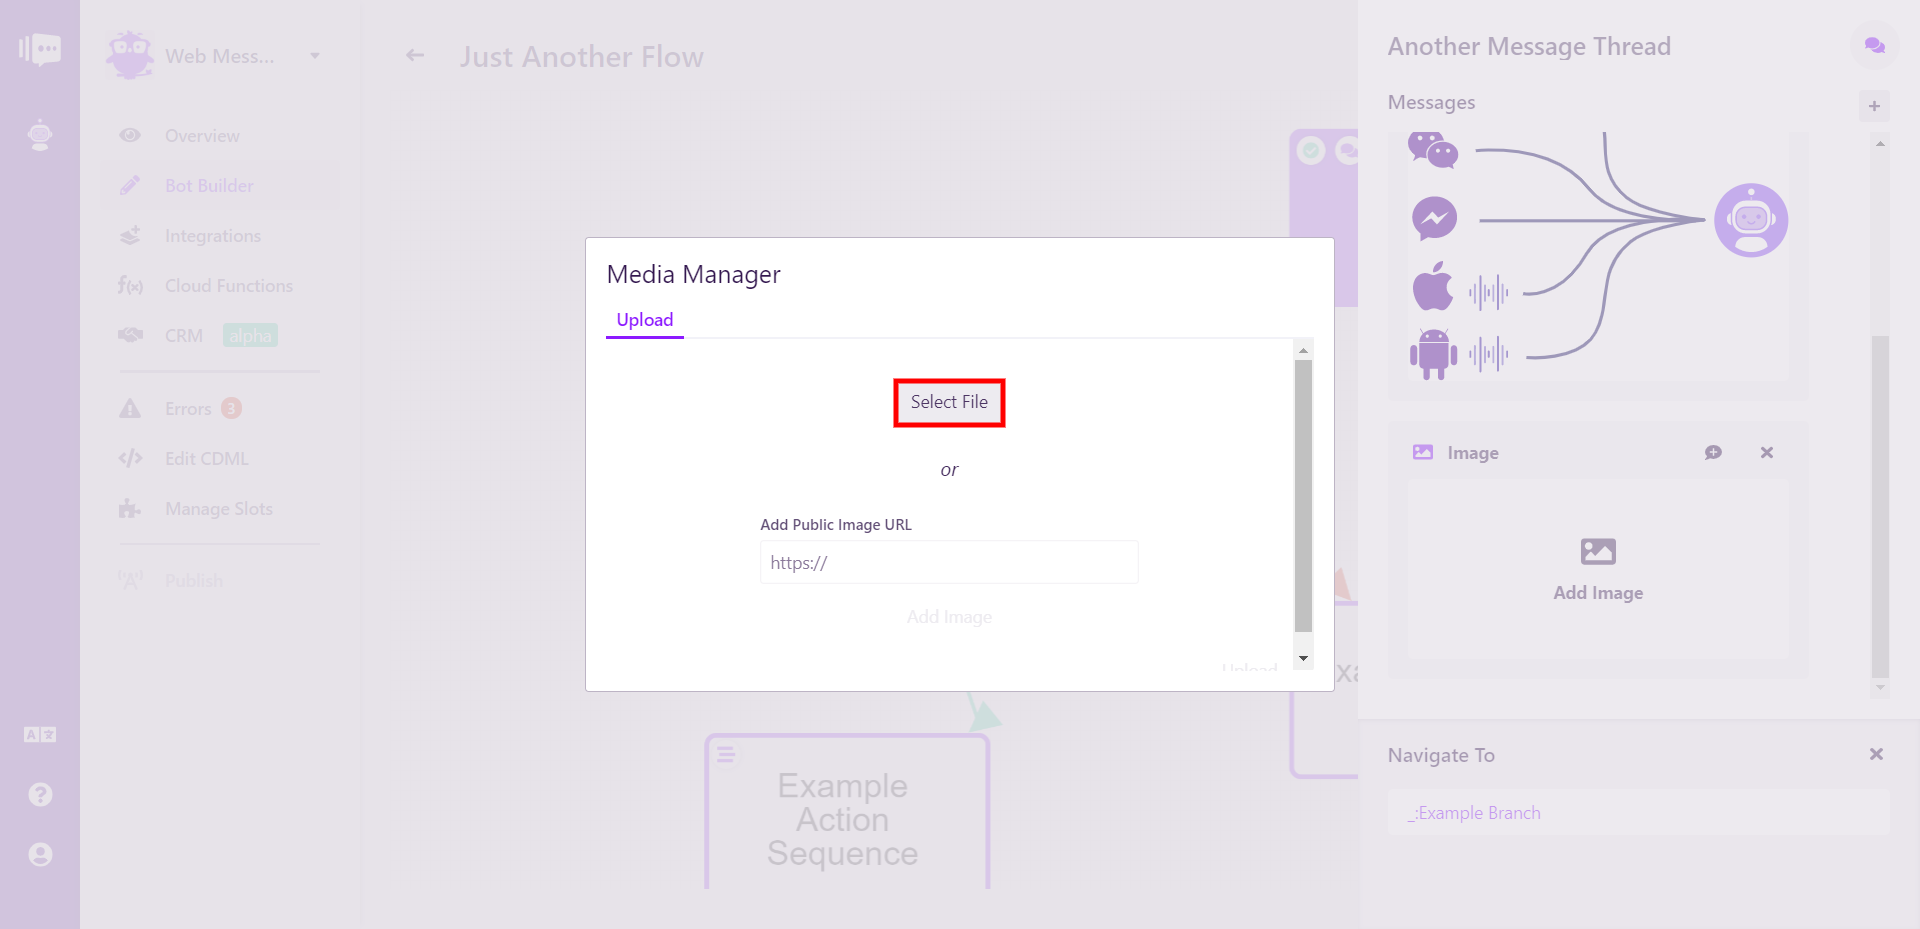
Task: Open the Errors list
Action: coord(188,409)
